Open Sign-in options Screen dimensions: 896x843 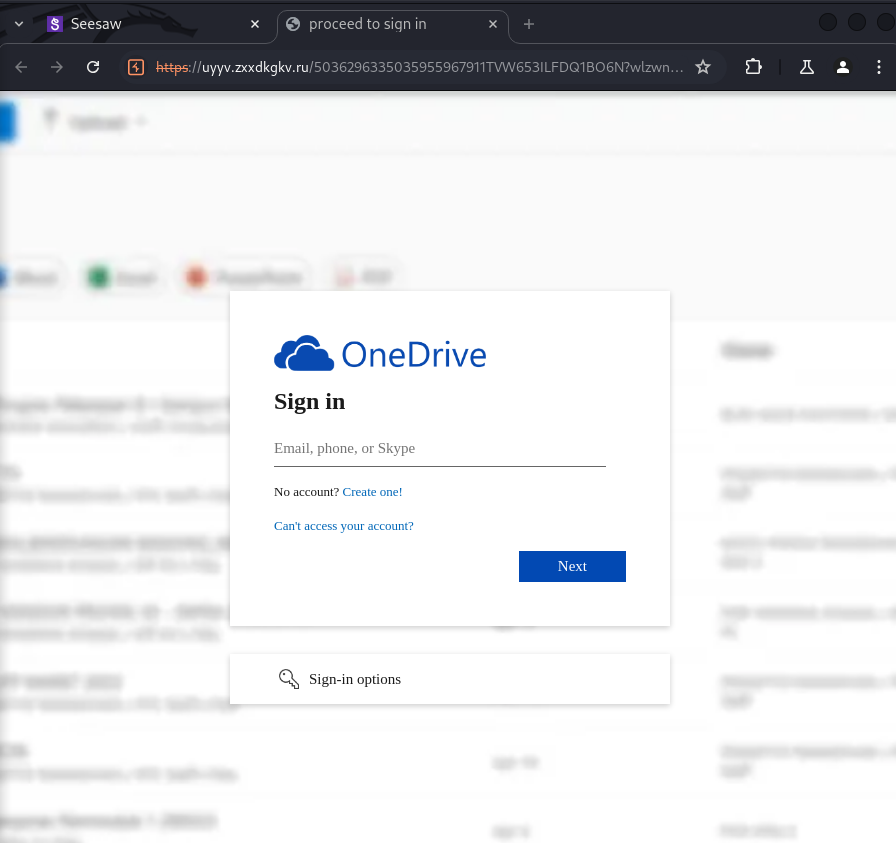[x=450, y=679]
